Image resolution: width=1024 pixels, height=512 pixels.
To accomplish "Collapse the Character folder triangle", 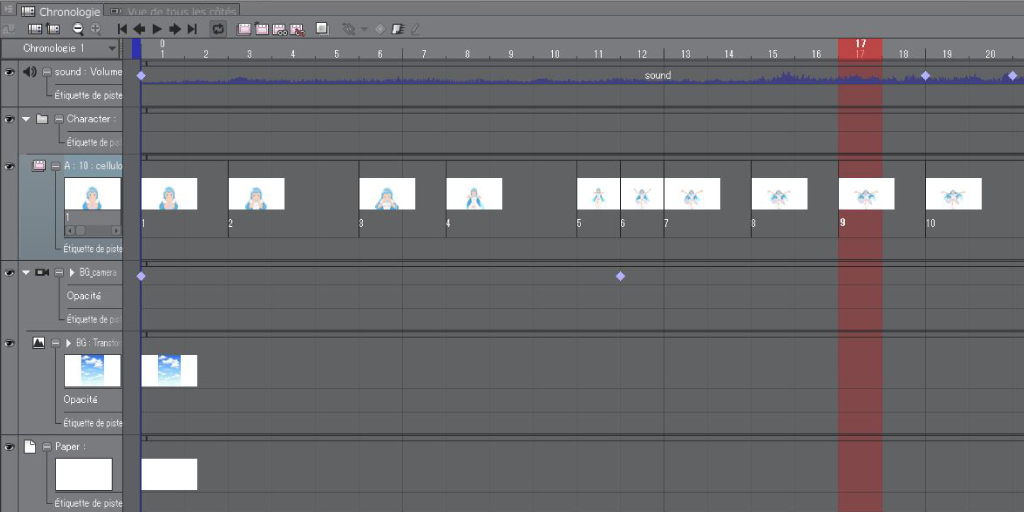I will [x=26, y=119].
